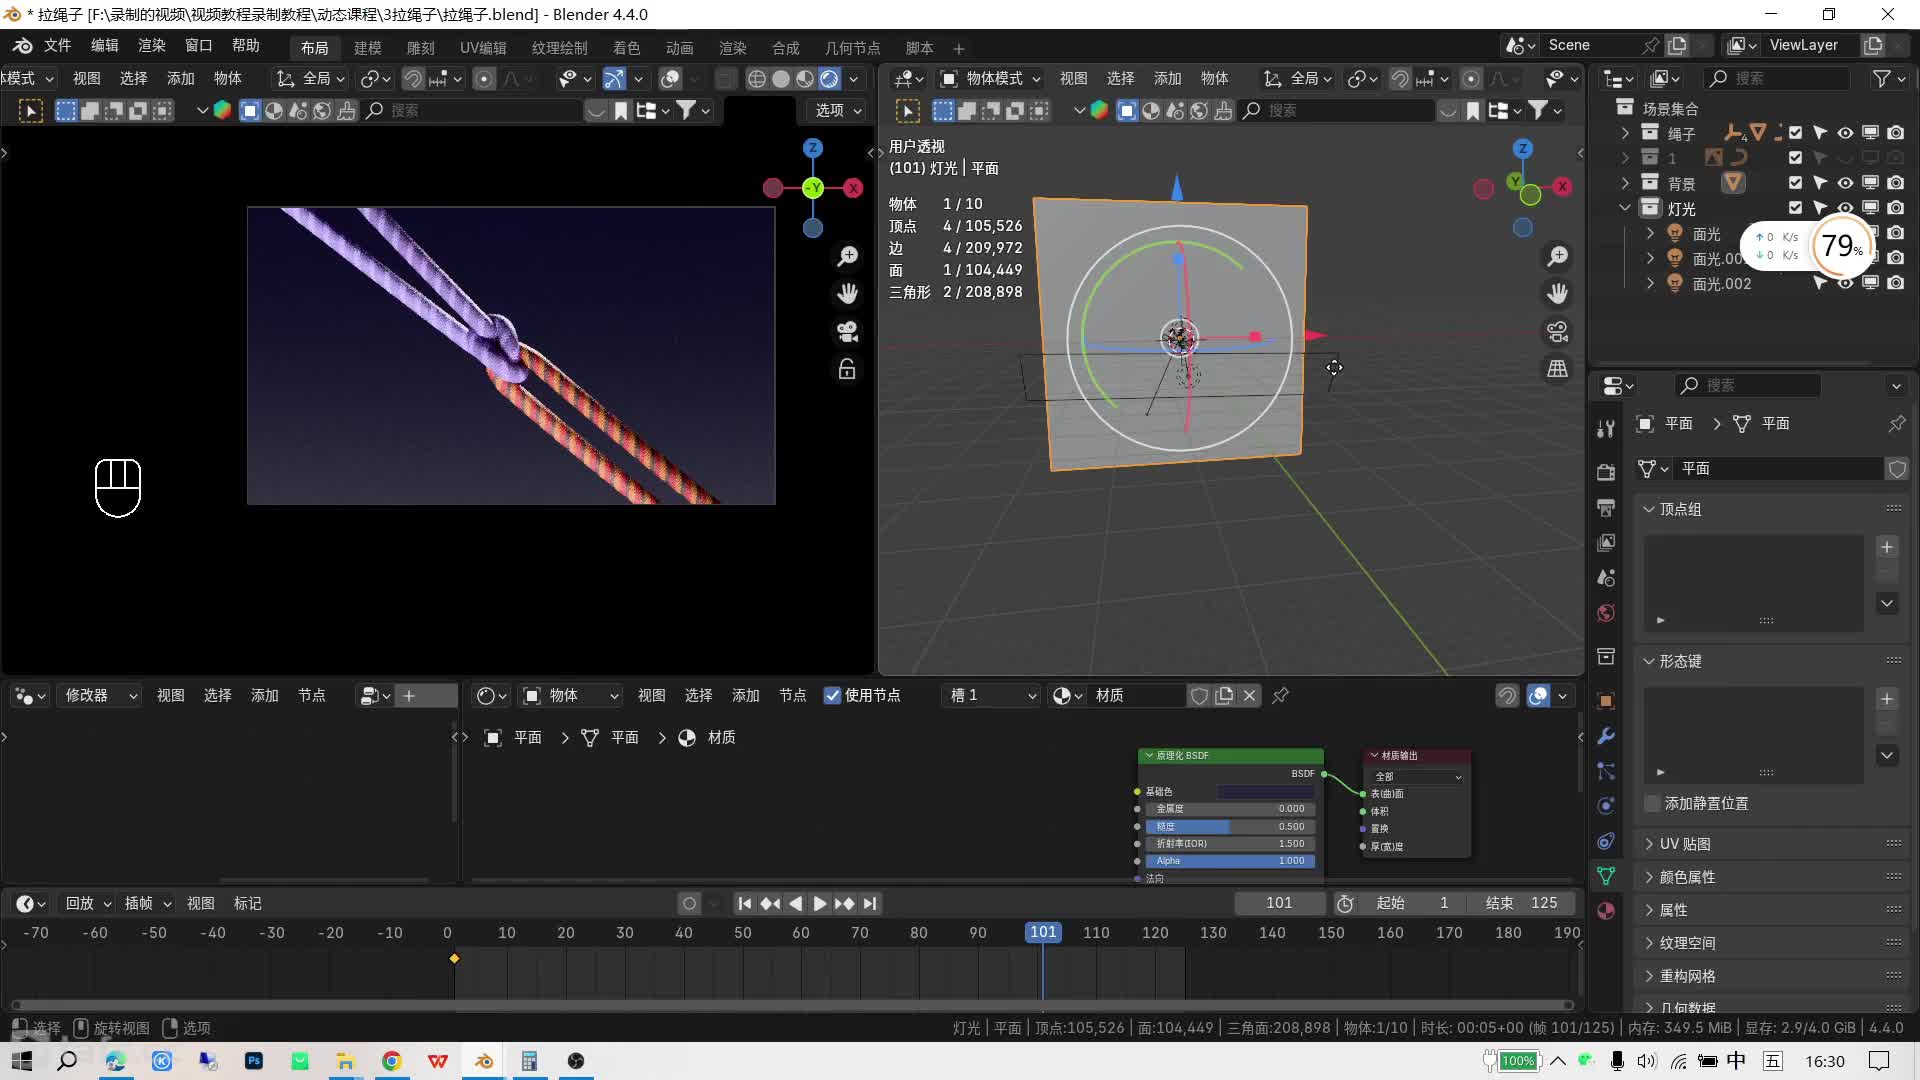Play the animation forward
The image size is (1920, 1080).
tap(819, 903)
